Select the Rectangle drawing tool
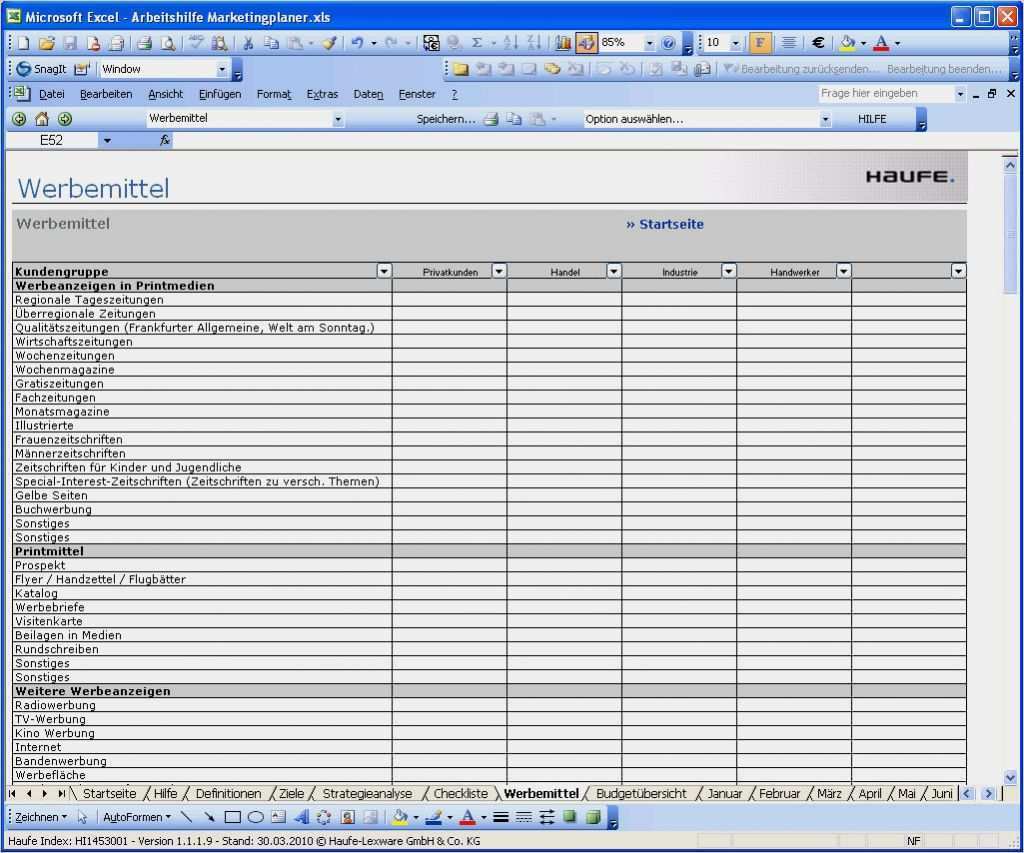The image size is (1024, 853). [x=233, y=817]
